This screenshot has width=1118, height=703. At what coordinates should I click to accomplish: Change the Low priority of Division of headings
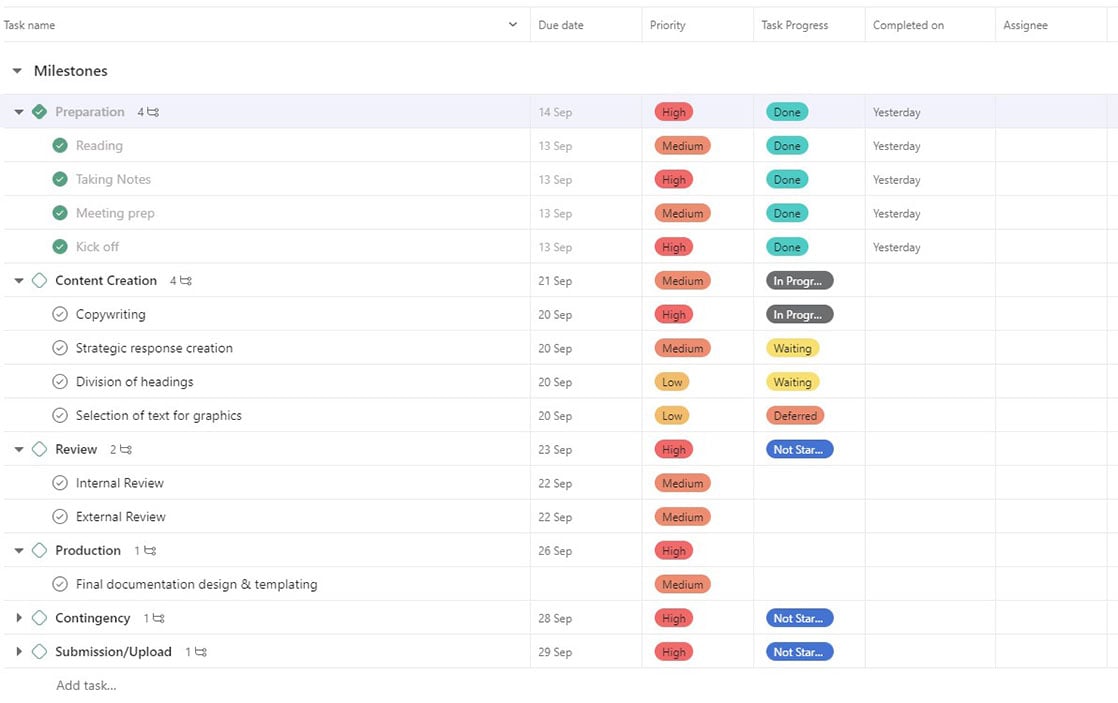pos(672,382)
